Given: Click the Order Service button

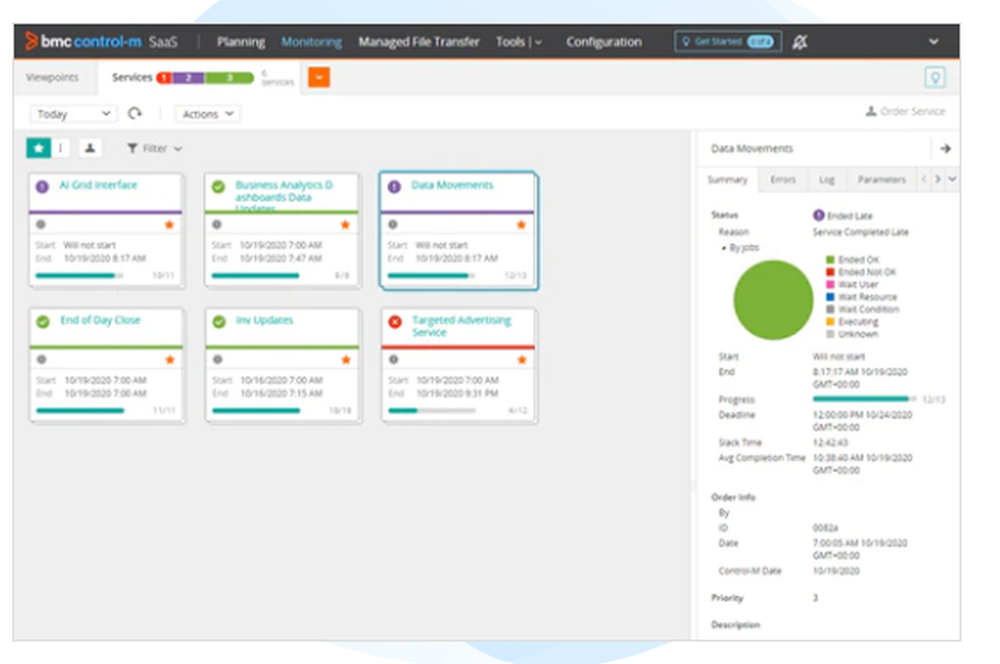Looking at the screenshot, I should click(x=905, y=111).
